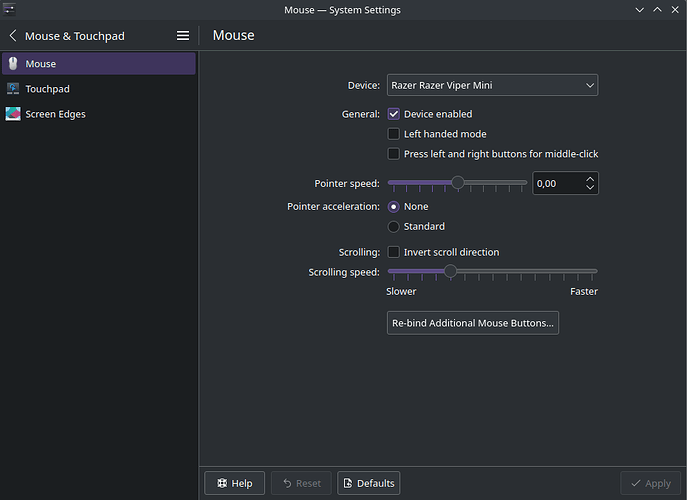This screenshot has height=500, width=687.
Task: Click the Reset button
Action: click(301, 483)
